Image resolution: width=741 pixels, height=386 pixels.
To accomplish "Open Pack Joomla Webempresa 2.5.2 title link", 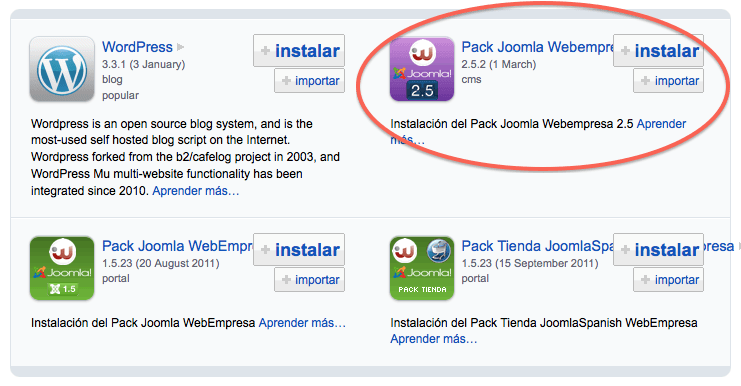I will coord(537,47).
